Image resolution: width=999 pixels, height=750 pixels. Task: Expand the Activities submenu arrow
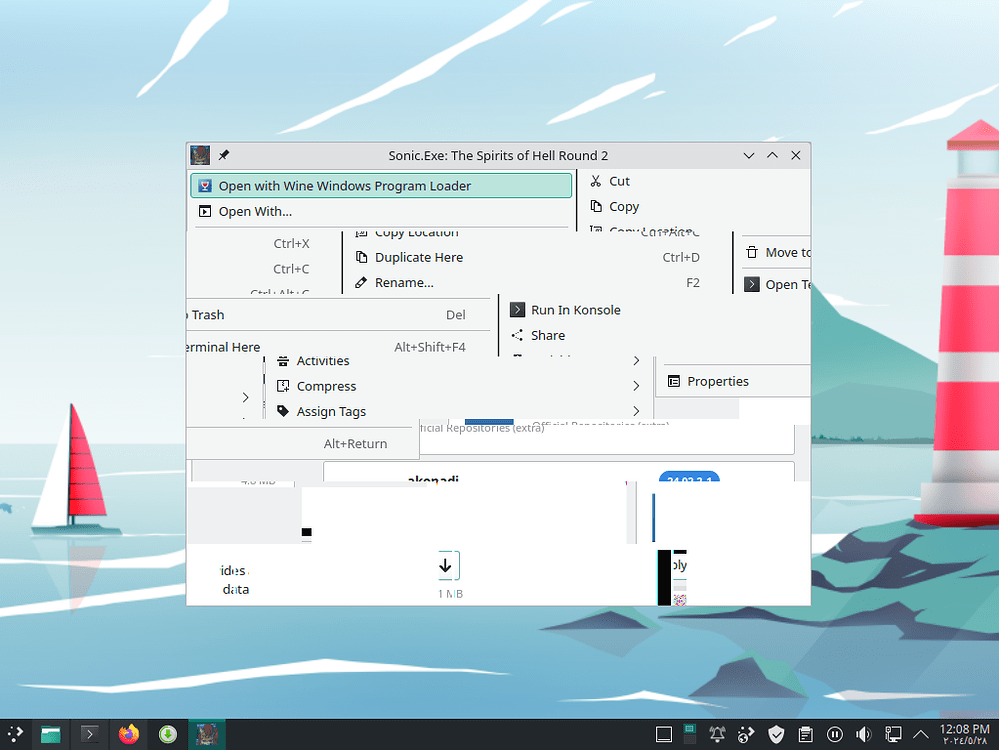pyautogui.click(x=636, y=360)
